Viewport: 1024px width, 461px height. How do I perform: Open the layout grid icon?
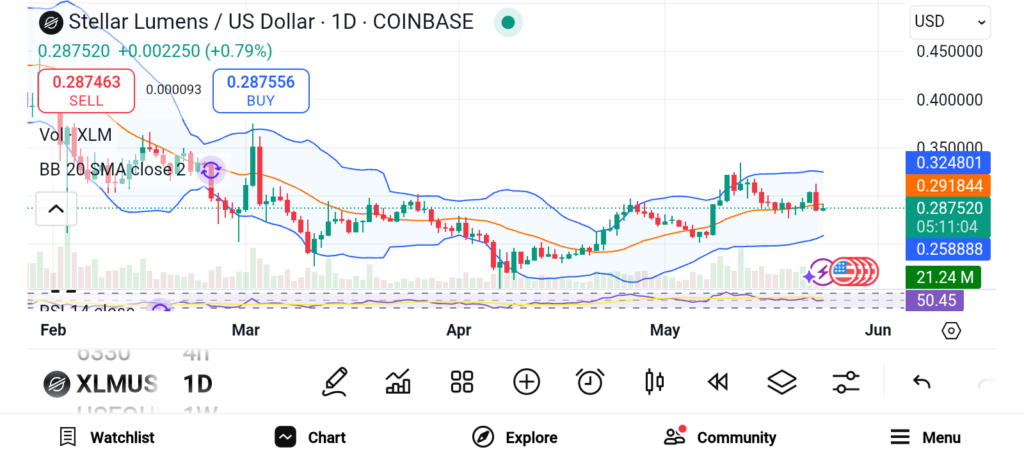[462, 382]
